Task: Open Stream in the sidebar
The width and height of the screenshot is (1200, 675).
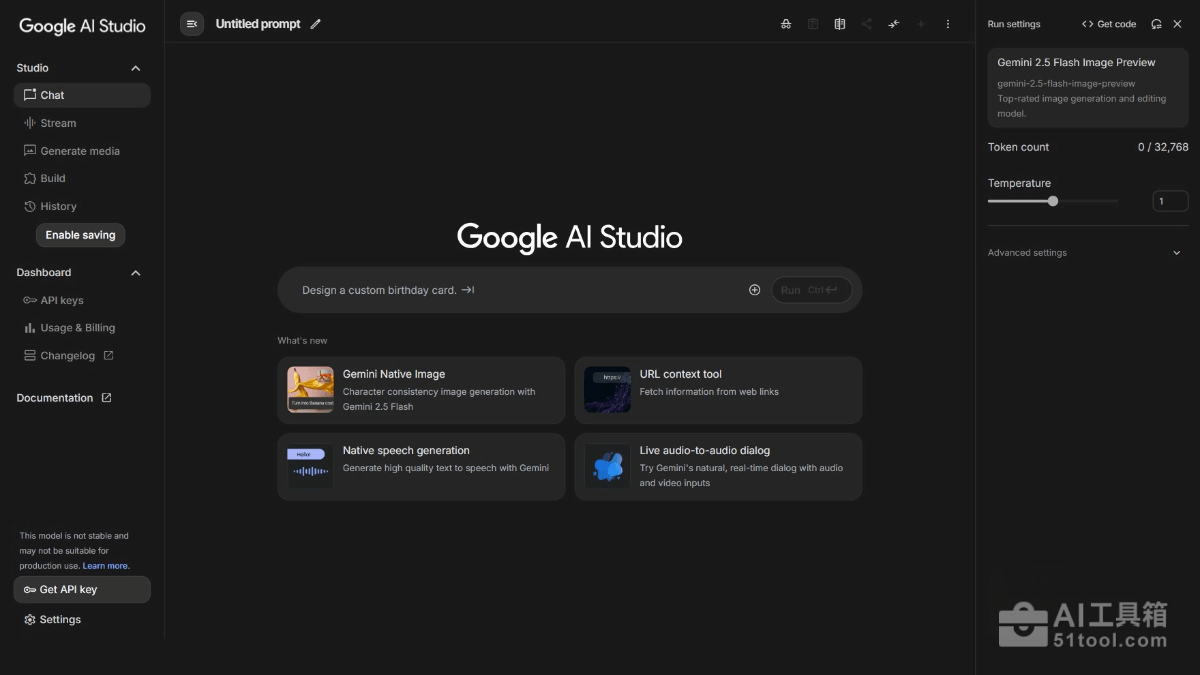Action: point(58,123)
